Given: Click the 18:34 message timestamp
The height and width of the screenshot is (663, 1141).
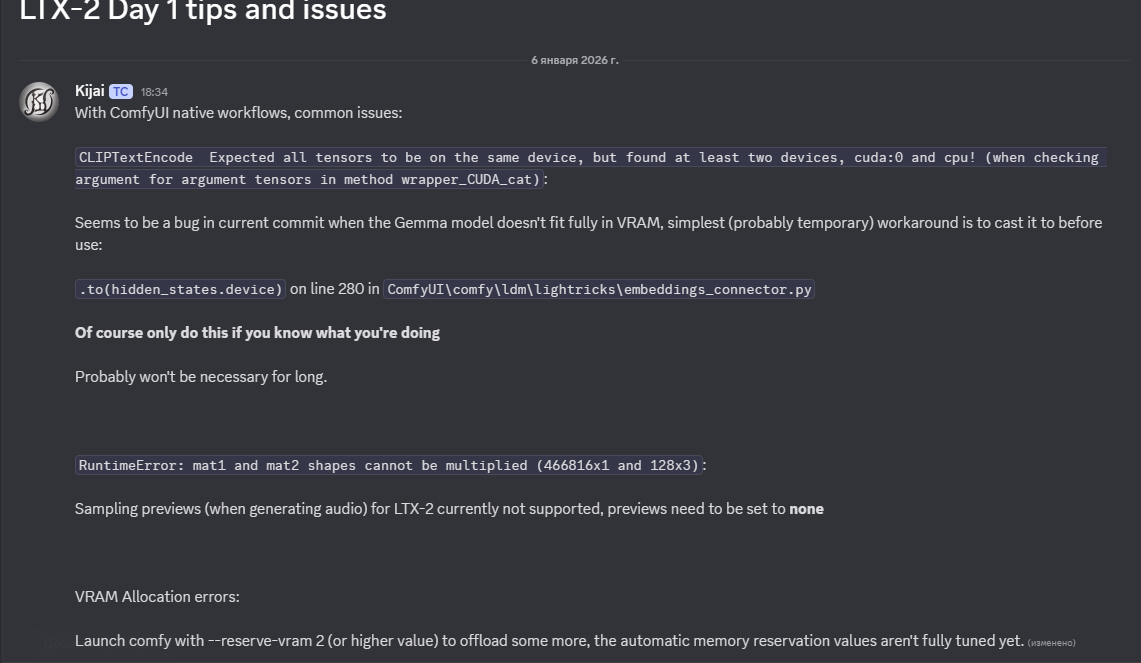Looking at the screenshot, I should point(154,92).
